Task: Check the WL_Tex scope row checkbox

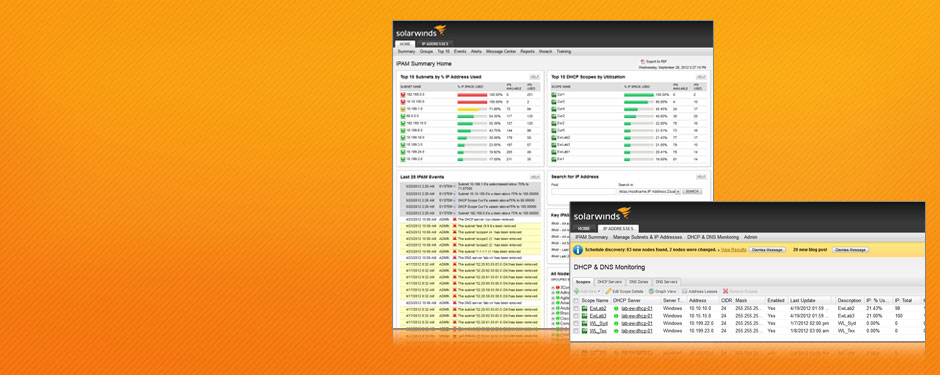Action: [576, 331]
